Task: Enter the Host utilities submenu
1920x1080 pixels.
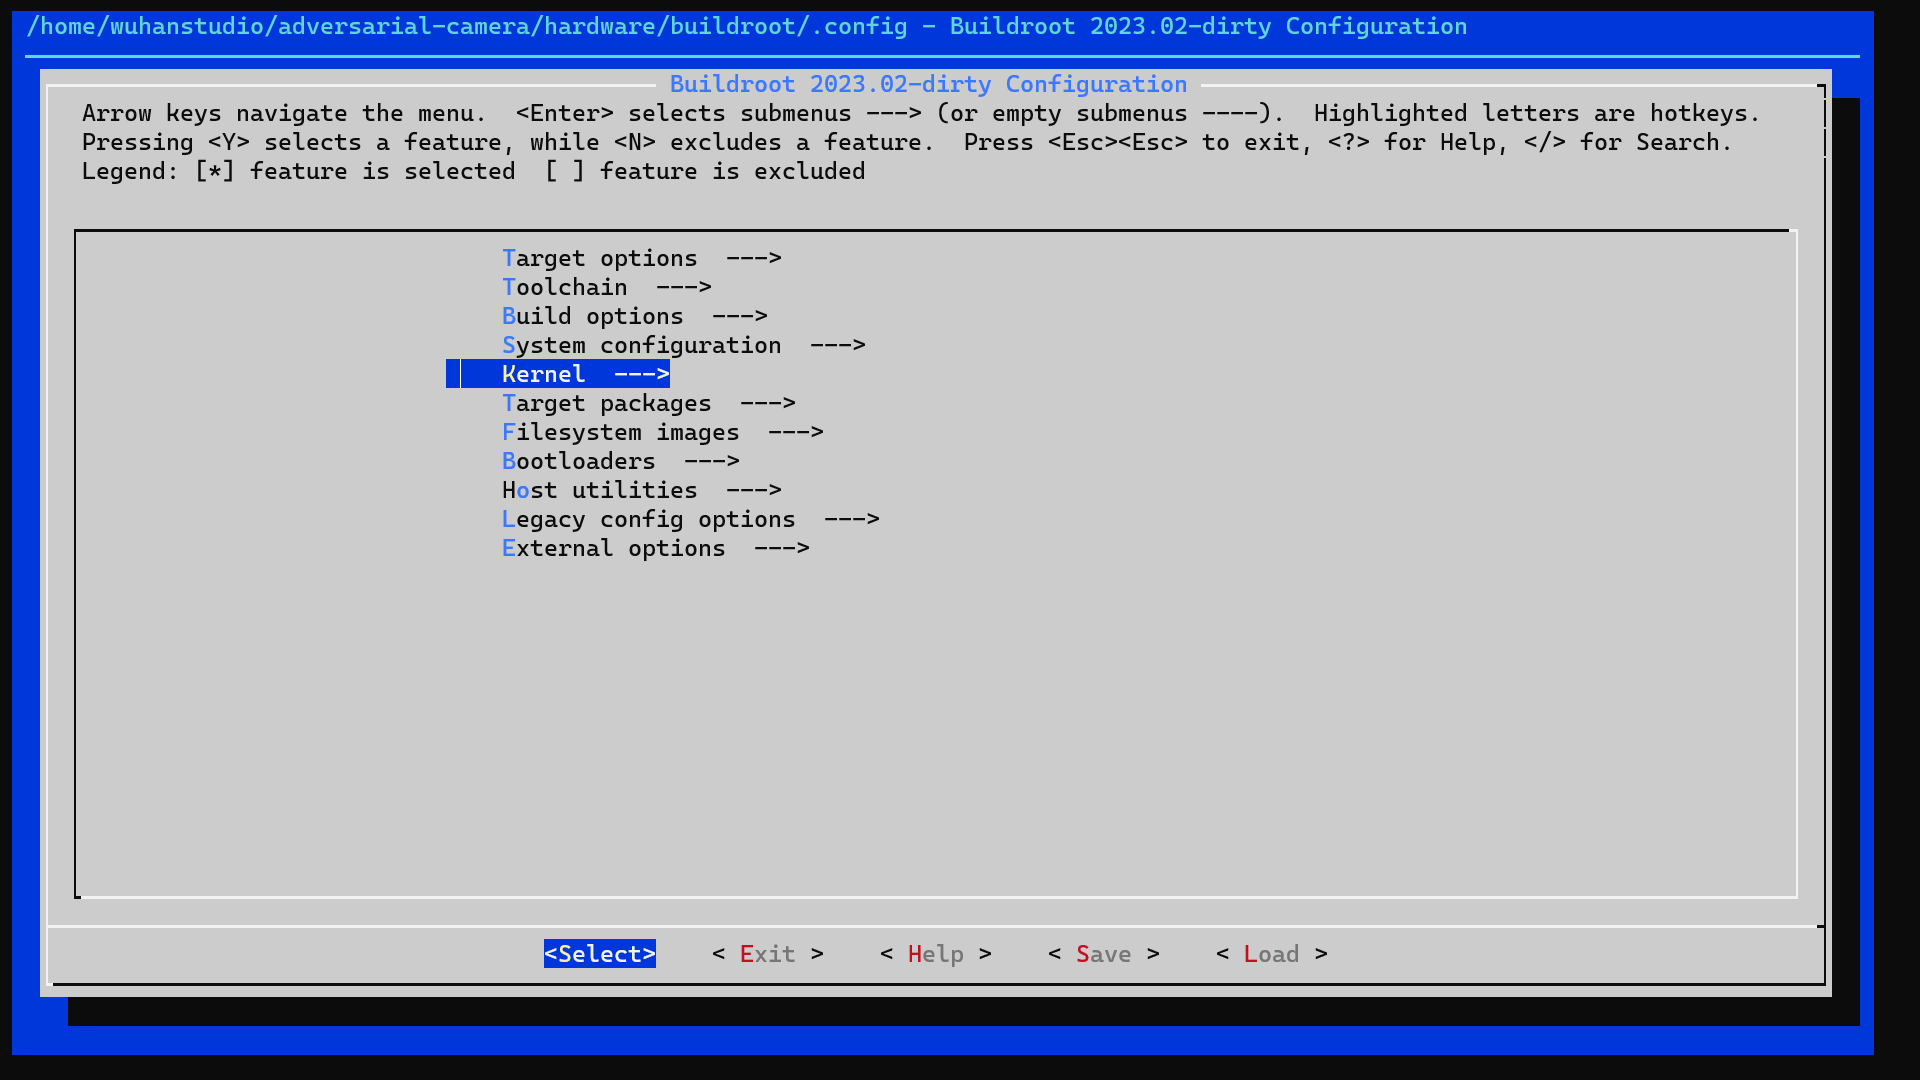Action: pos(600,489)
